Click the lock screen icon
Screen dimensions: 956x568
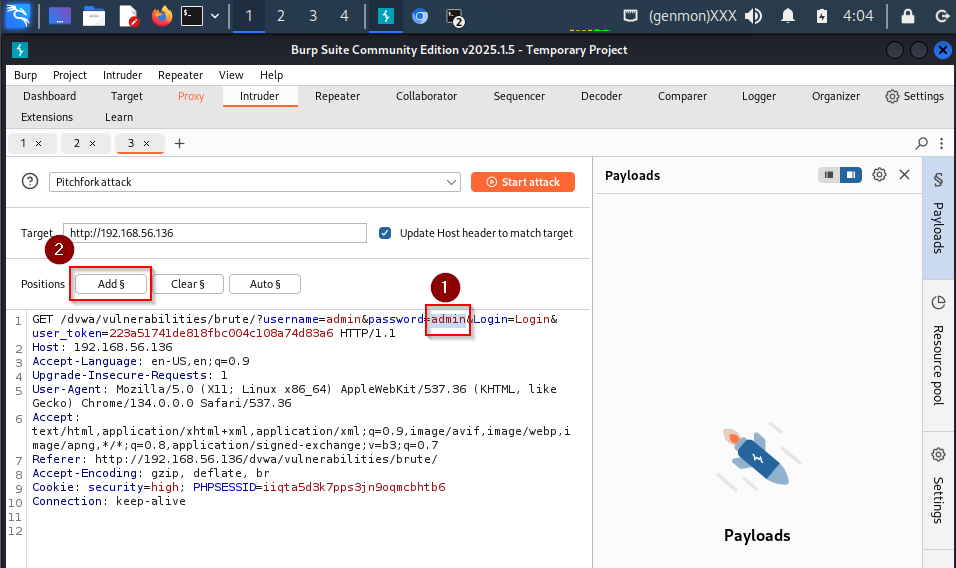click(908, 16)
